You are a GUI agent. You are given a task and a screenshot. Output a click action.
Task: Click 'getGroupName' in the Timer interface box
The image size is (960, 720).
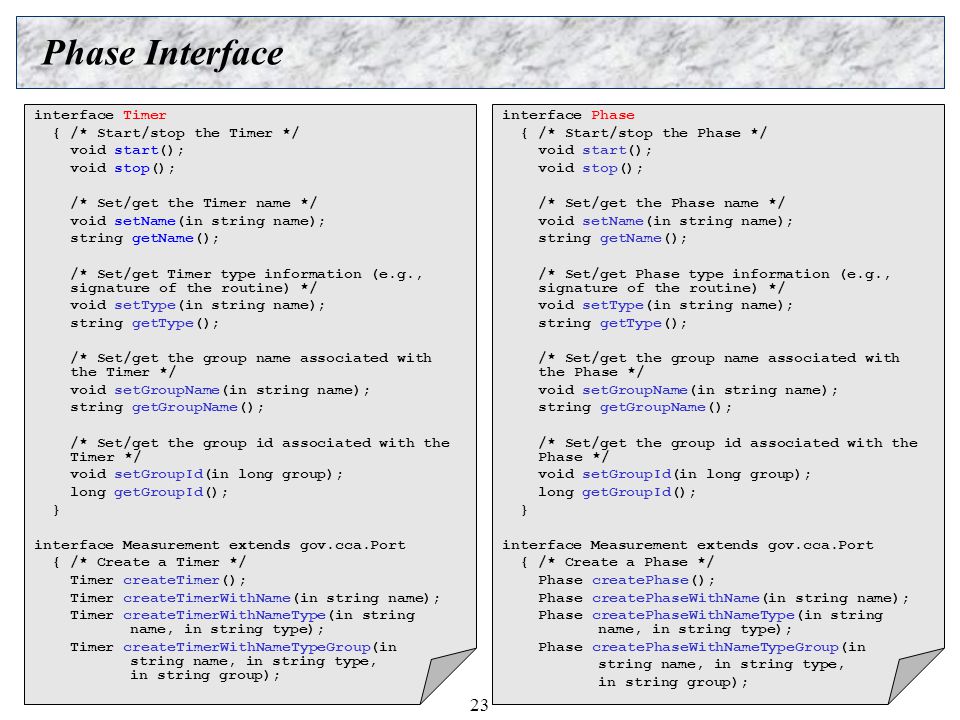pos(185,407)
